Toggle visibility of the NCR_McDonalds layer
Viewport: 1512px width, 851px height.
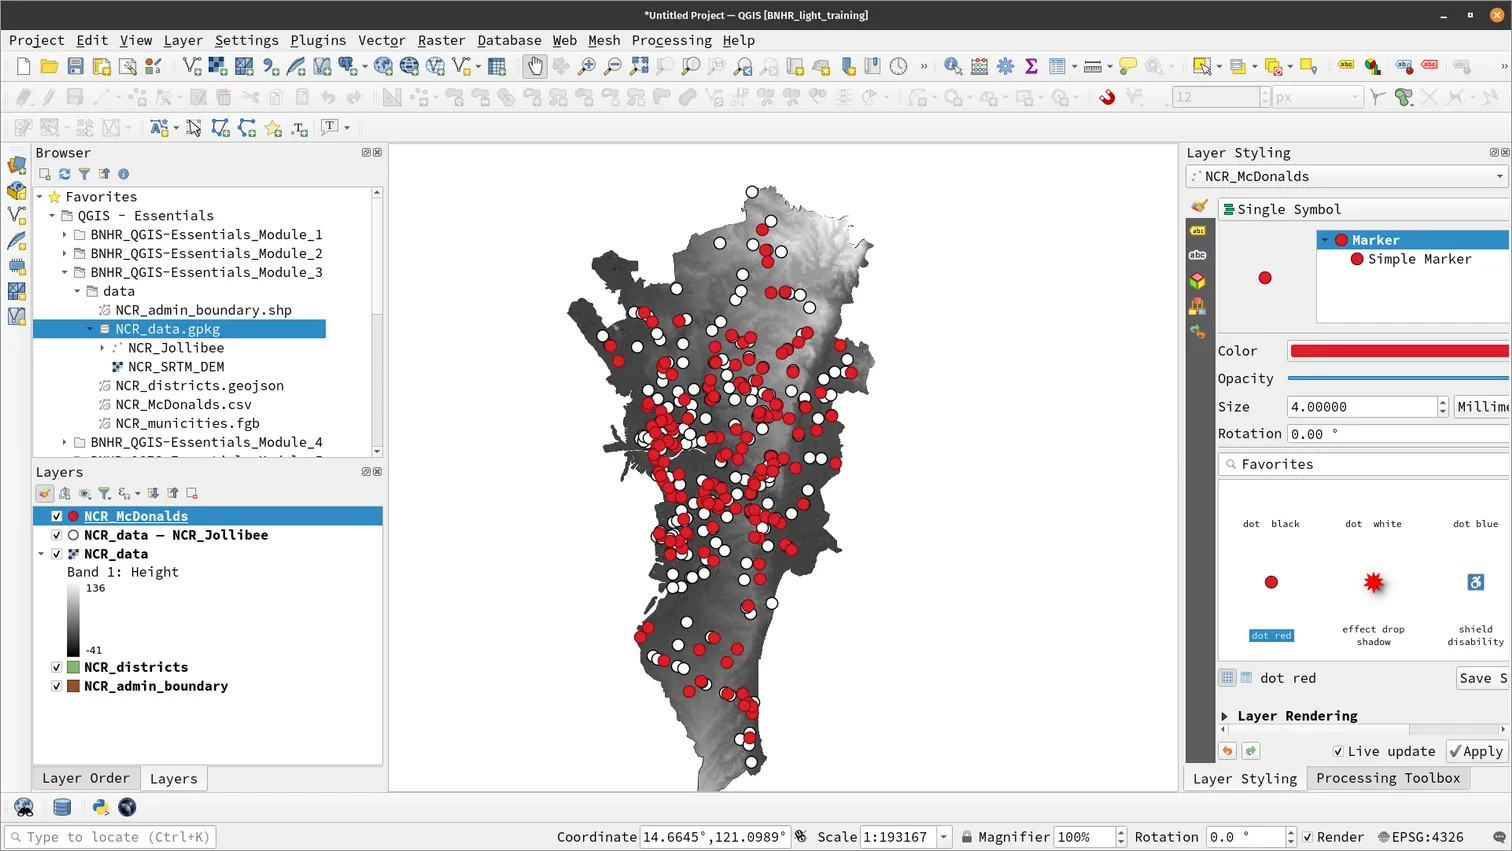point(57,516)
